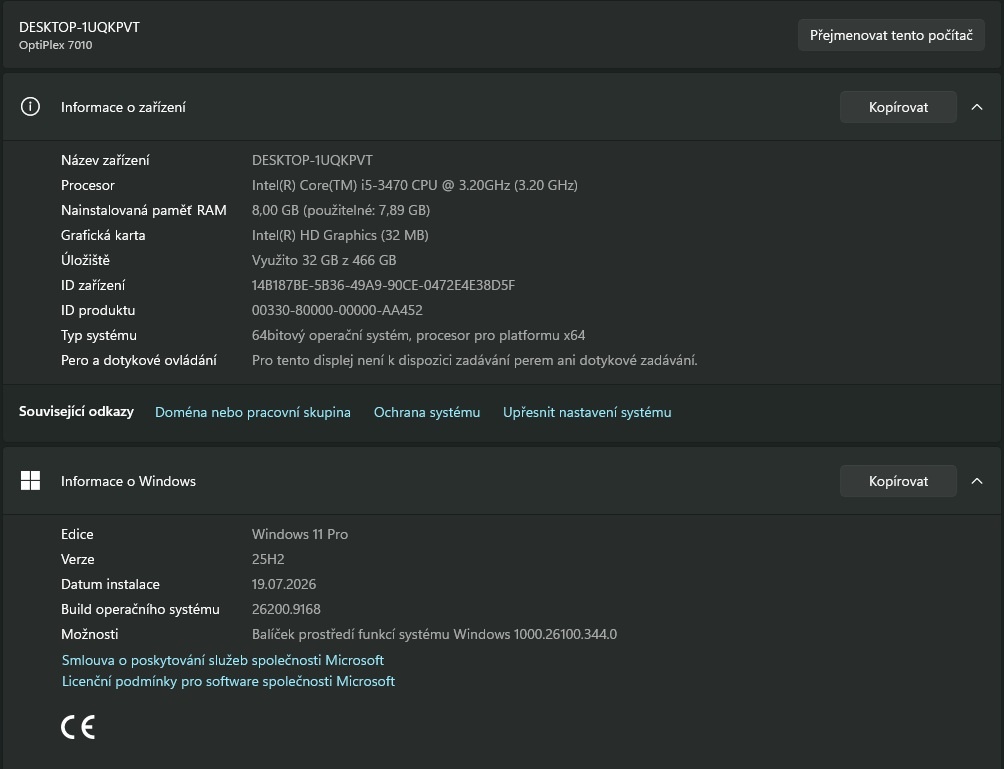Select the Balíček prostředí funkcí value
Screen dimensions: 1008x769
pos(434,635)
